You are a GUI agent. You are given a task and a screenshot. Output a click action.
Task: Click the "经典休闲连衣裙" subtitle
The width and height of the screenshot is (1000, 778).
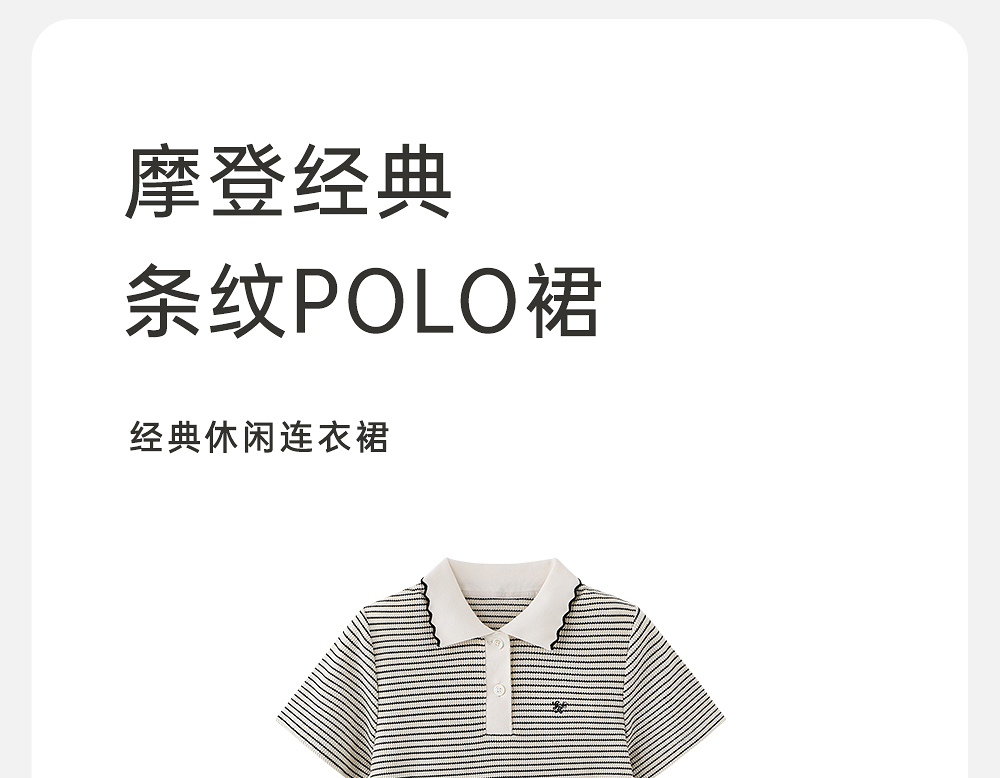[259, 437]
